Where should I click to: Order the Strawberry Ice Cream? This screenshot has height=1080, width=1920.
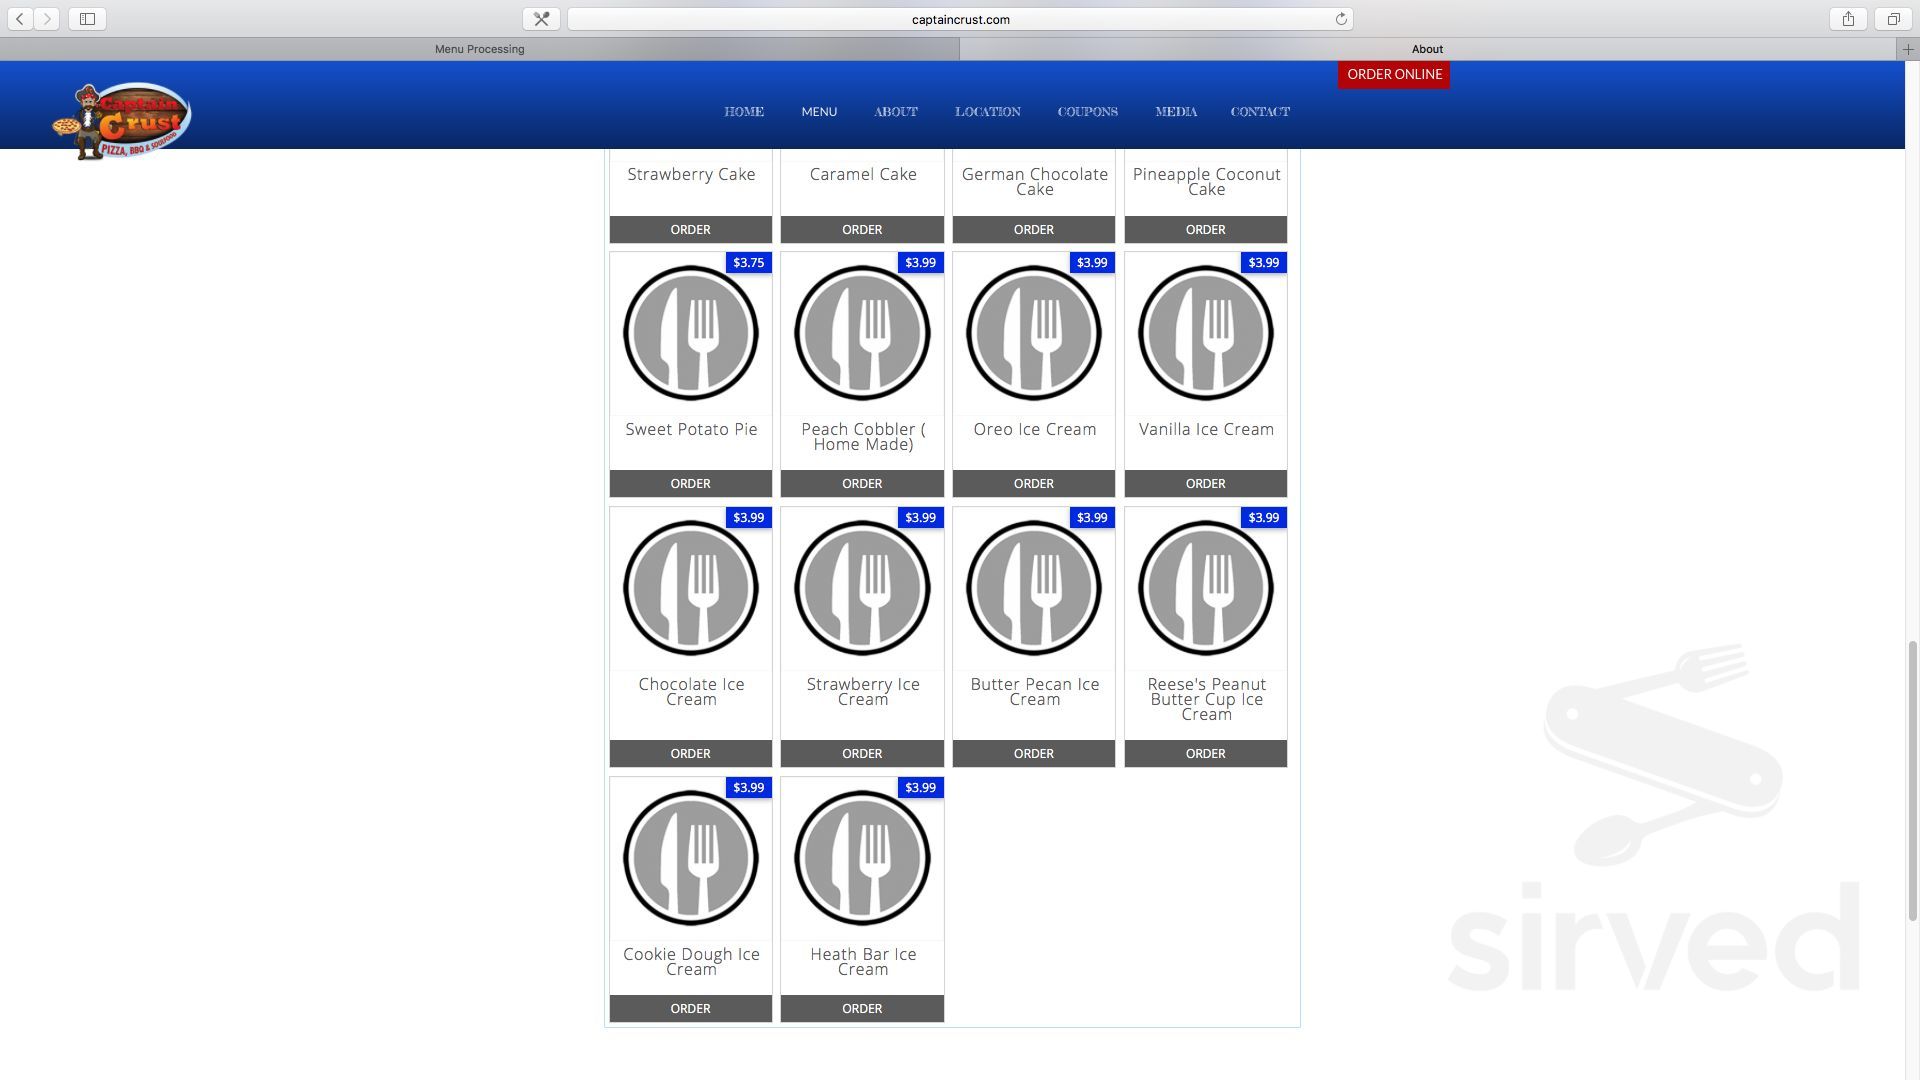click(862, 753)
